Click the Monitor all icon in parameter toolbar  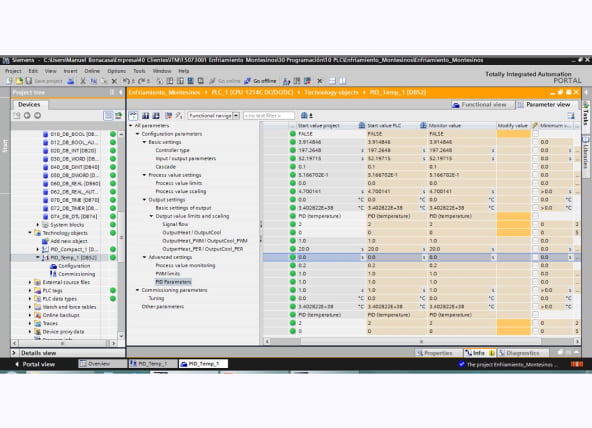[x=133, y=115]
